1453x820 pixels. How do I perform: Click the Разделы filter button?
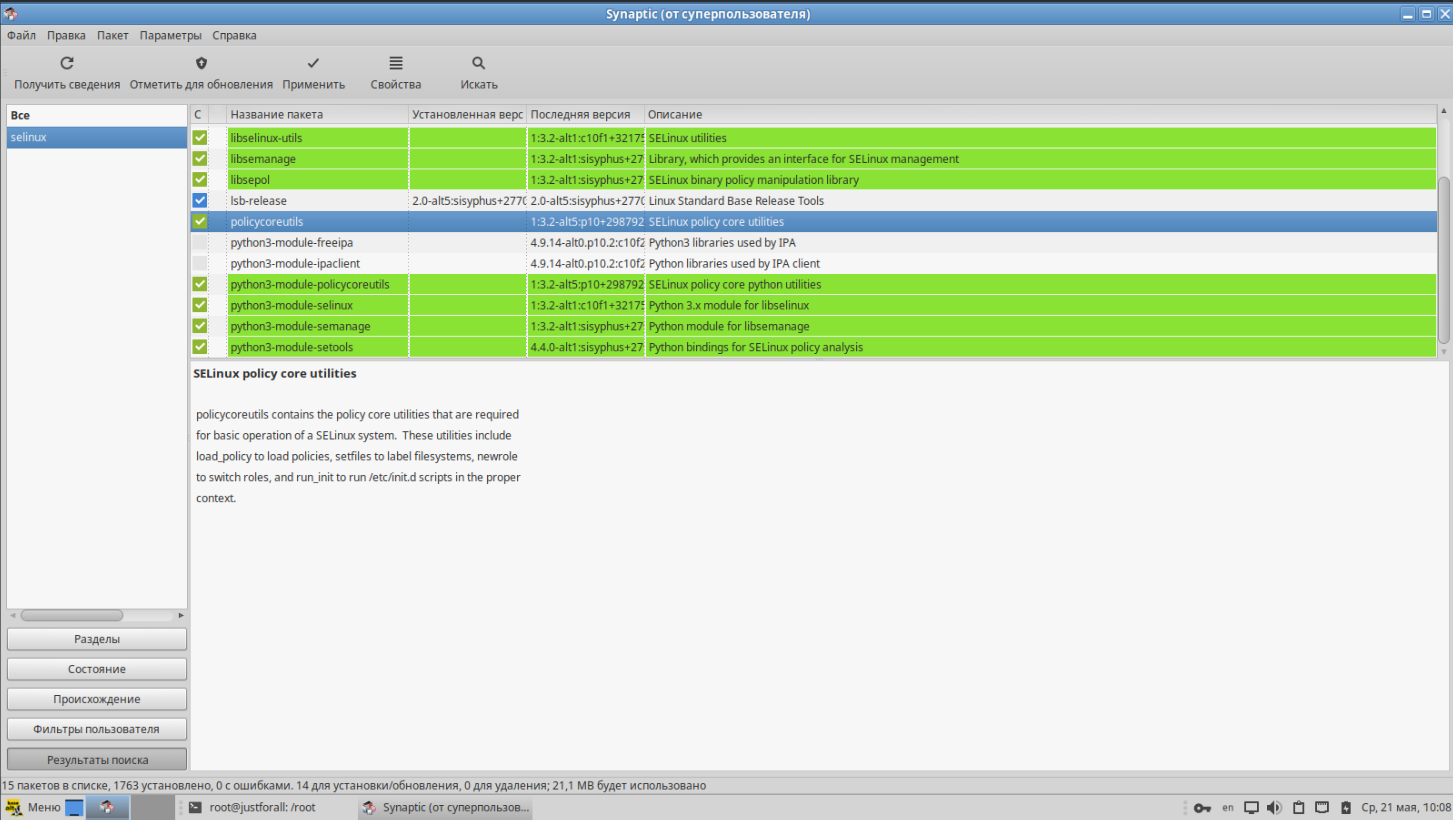[x=97, y=639]
